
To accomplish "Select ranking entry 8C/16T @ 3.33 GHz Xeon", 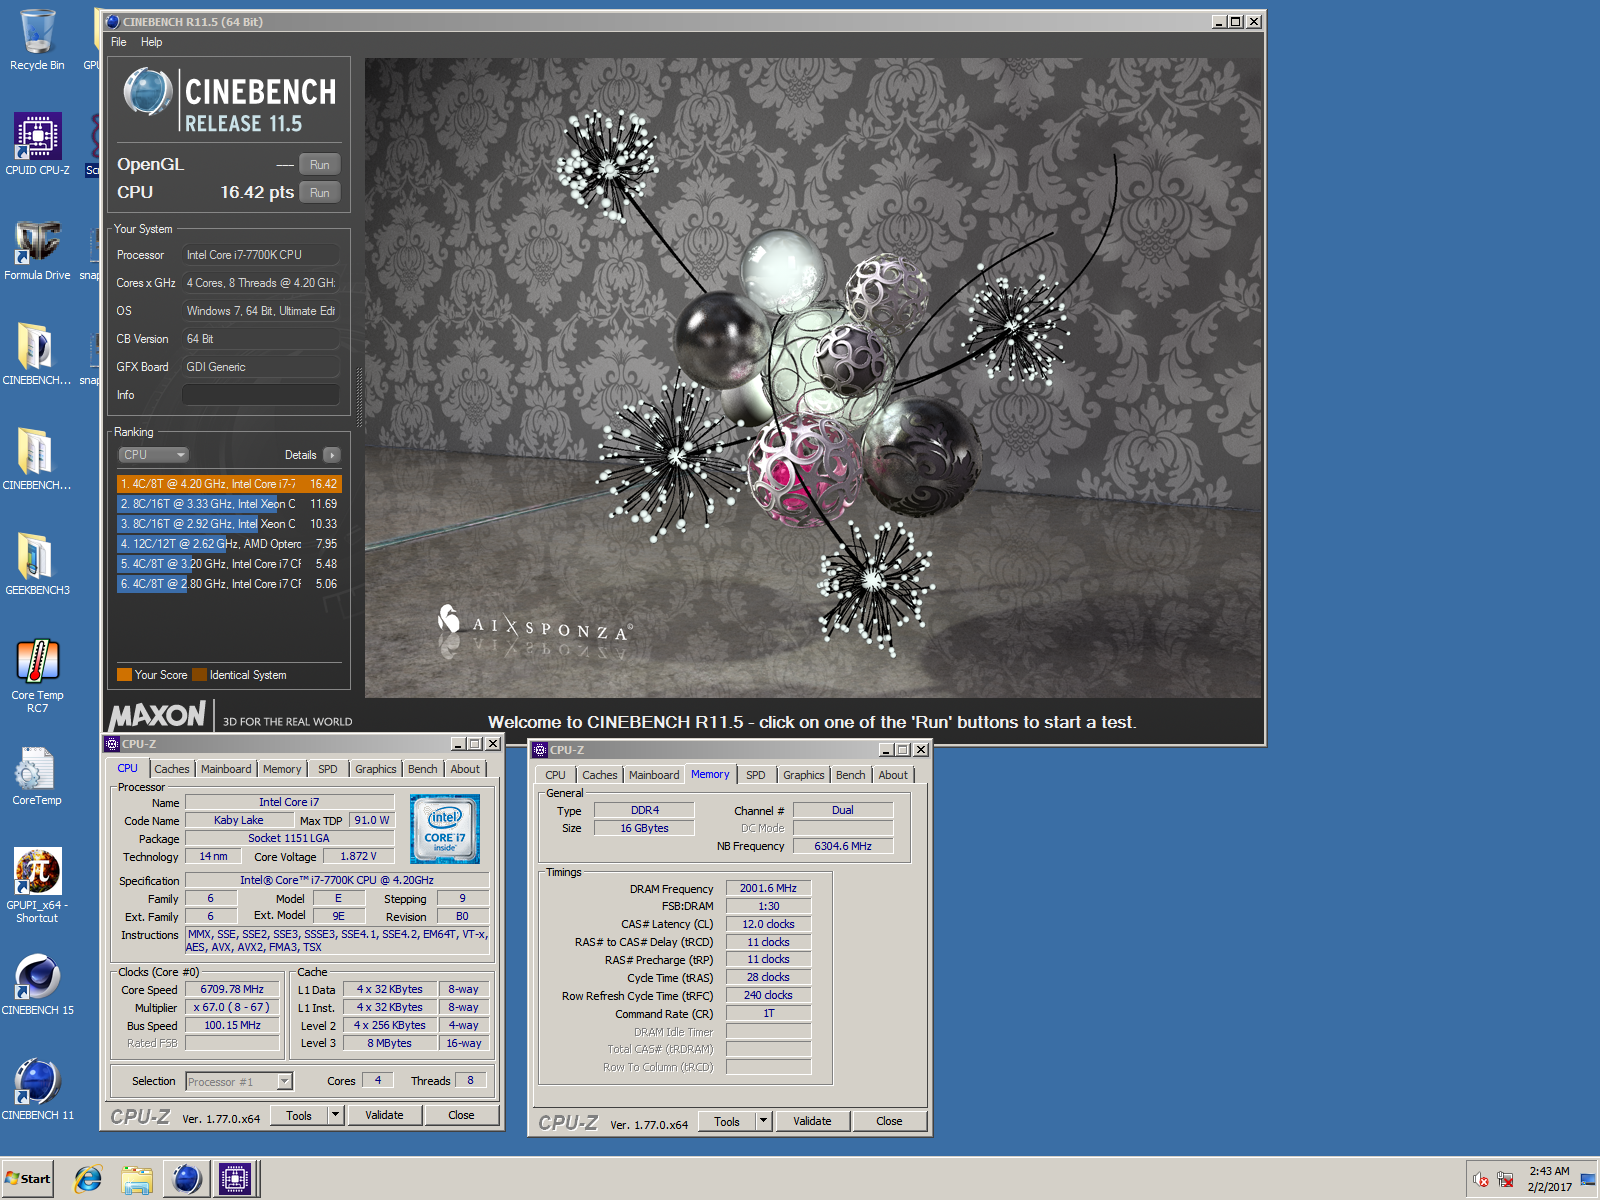I will pyautogui.click(x=229, y=504).
